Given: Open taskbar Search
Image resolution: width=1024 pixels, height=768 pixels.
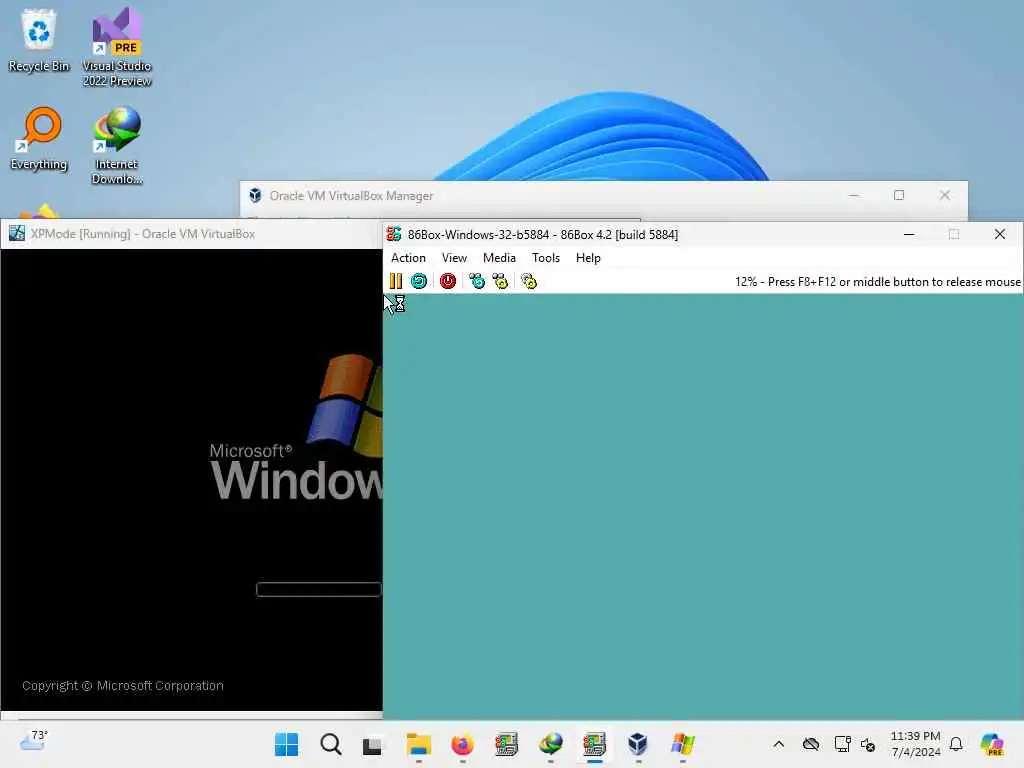Looking at the screenshot, I should pos(330,744).
